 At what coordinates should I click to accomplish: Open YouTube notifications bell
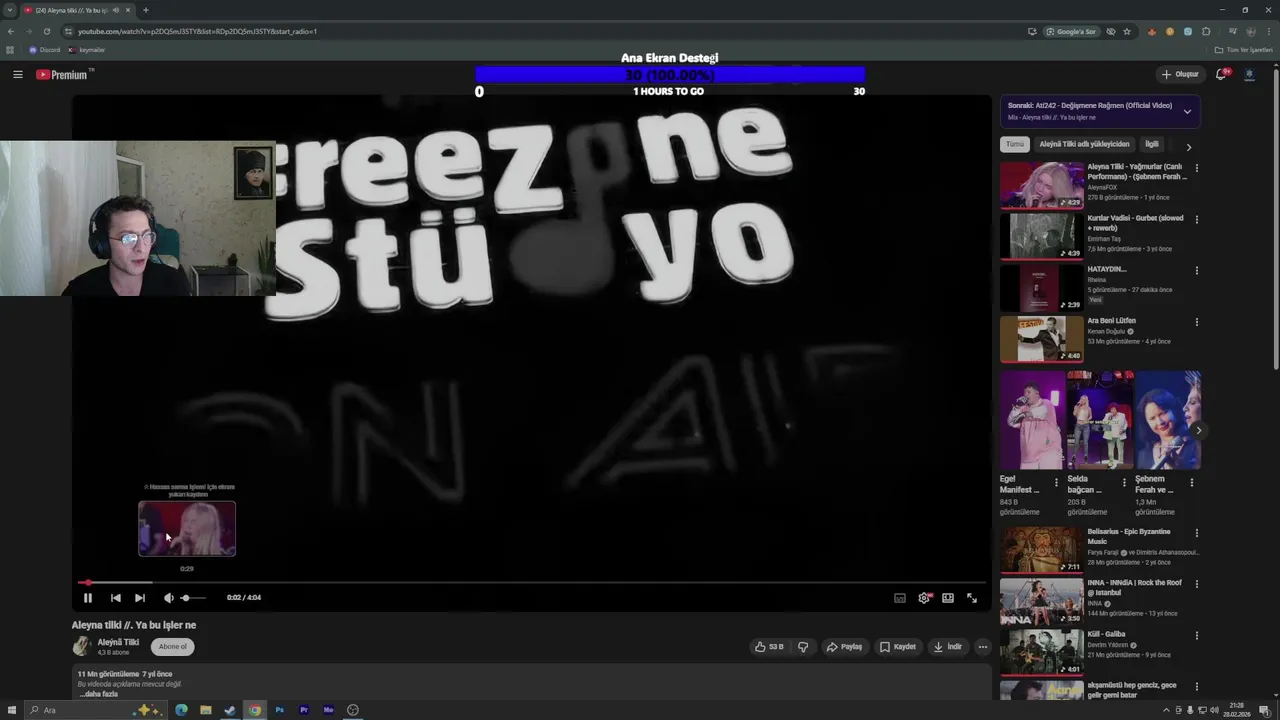click(1221, 74)
